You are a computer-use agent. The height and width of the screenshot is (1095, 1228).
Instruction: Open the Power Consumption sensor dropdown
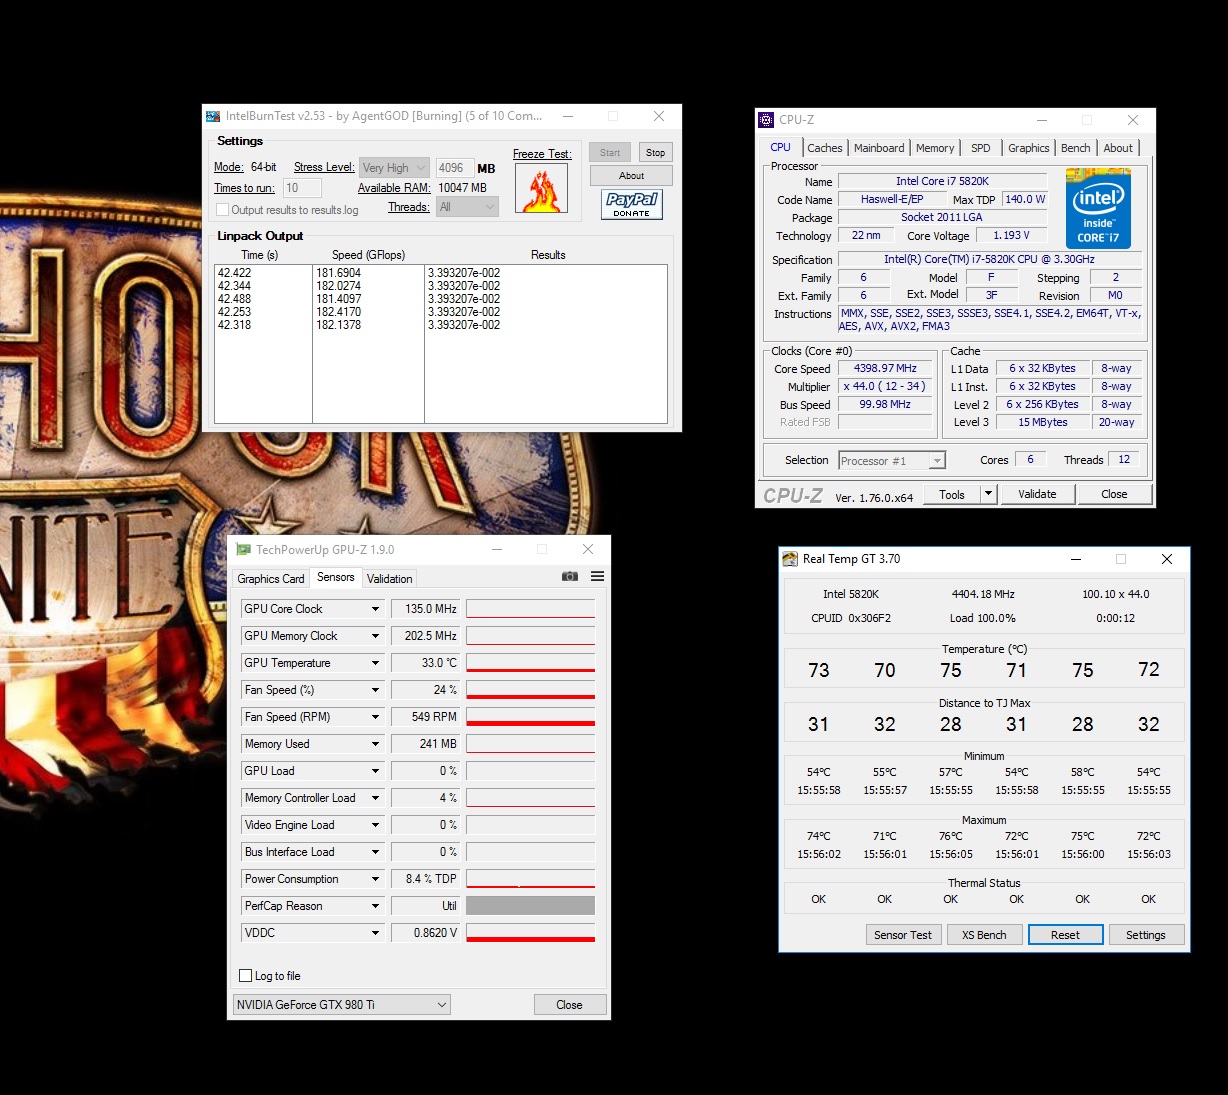(x=376, y=879)
